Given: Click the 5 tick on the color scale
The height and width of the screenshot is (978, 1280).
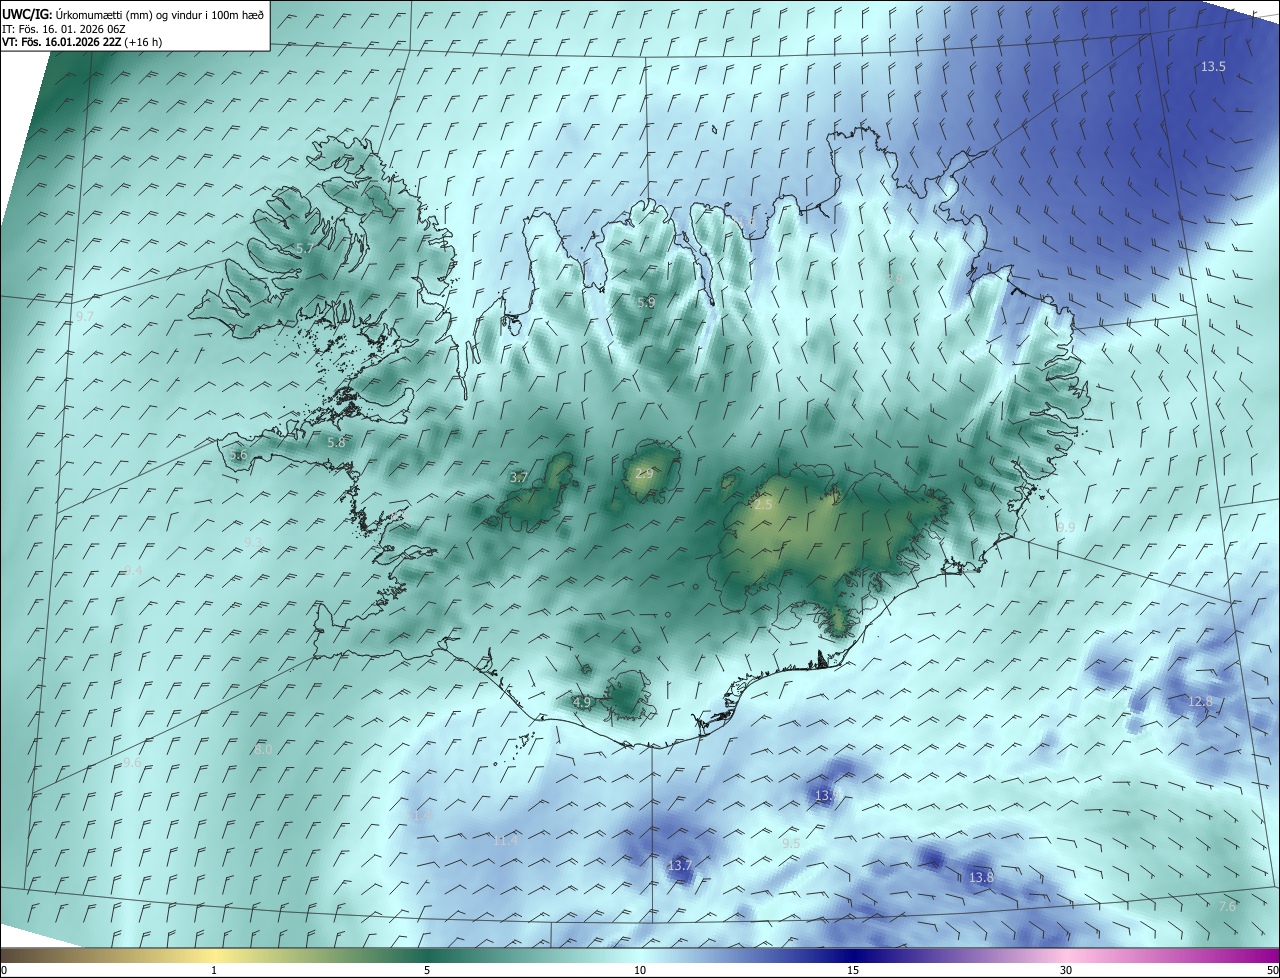Looking at the screenshot, I should coord(427,970).
